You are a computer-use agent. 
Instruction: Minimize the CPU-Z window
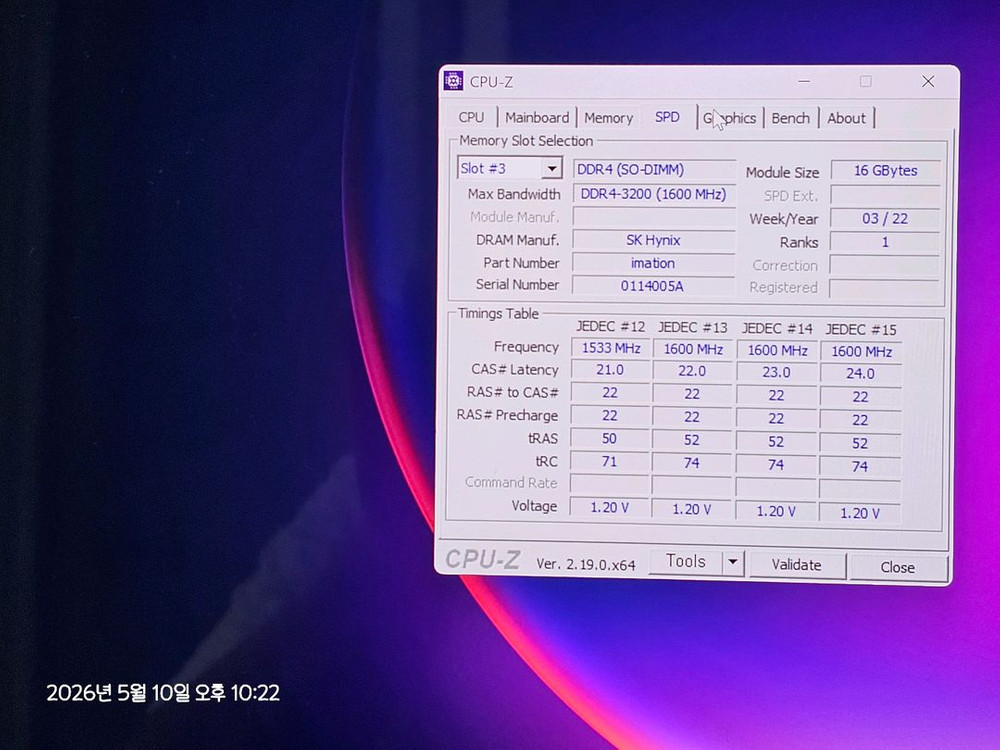click(x=804, y=81)
